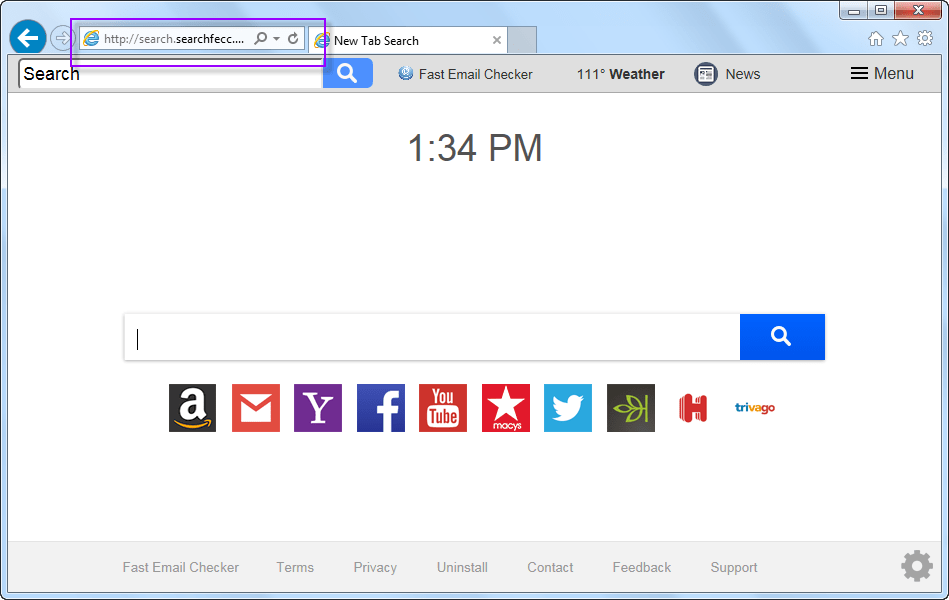Click the Fast Email Checker globe icon
This screenshot has height=600, width=949.
[x=406, y=74]
